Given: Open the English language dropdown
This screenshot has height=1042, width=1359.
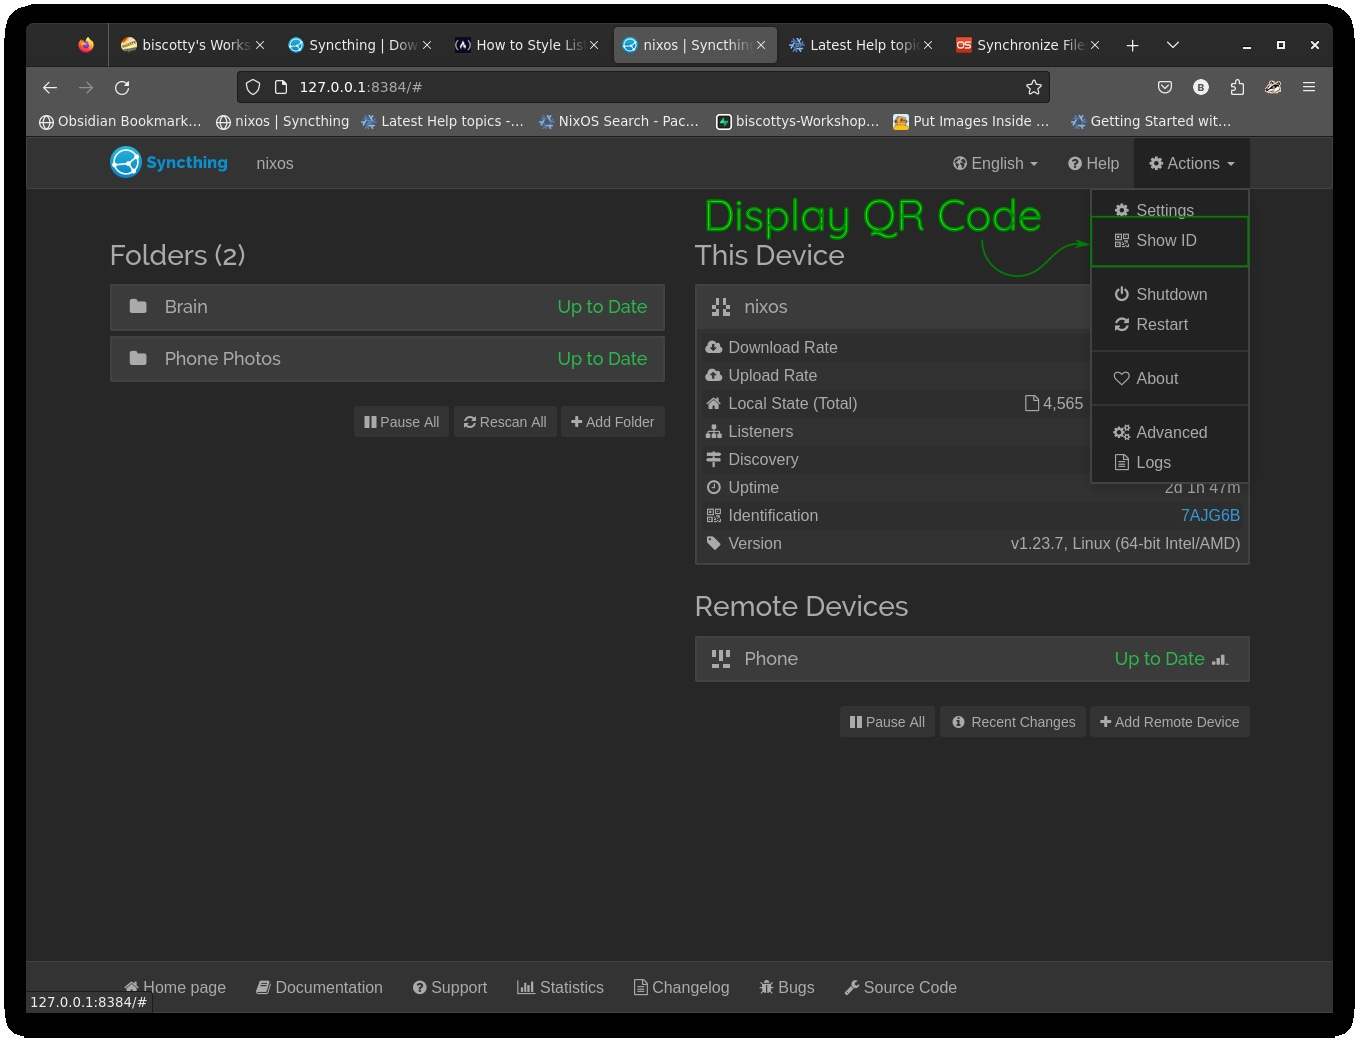Looking at the screenshot, I should [x=995, y=163].
